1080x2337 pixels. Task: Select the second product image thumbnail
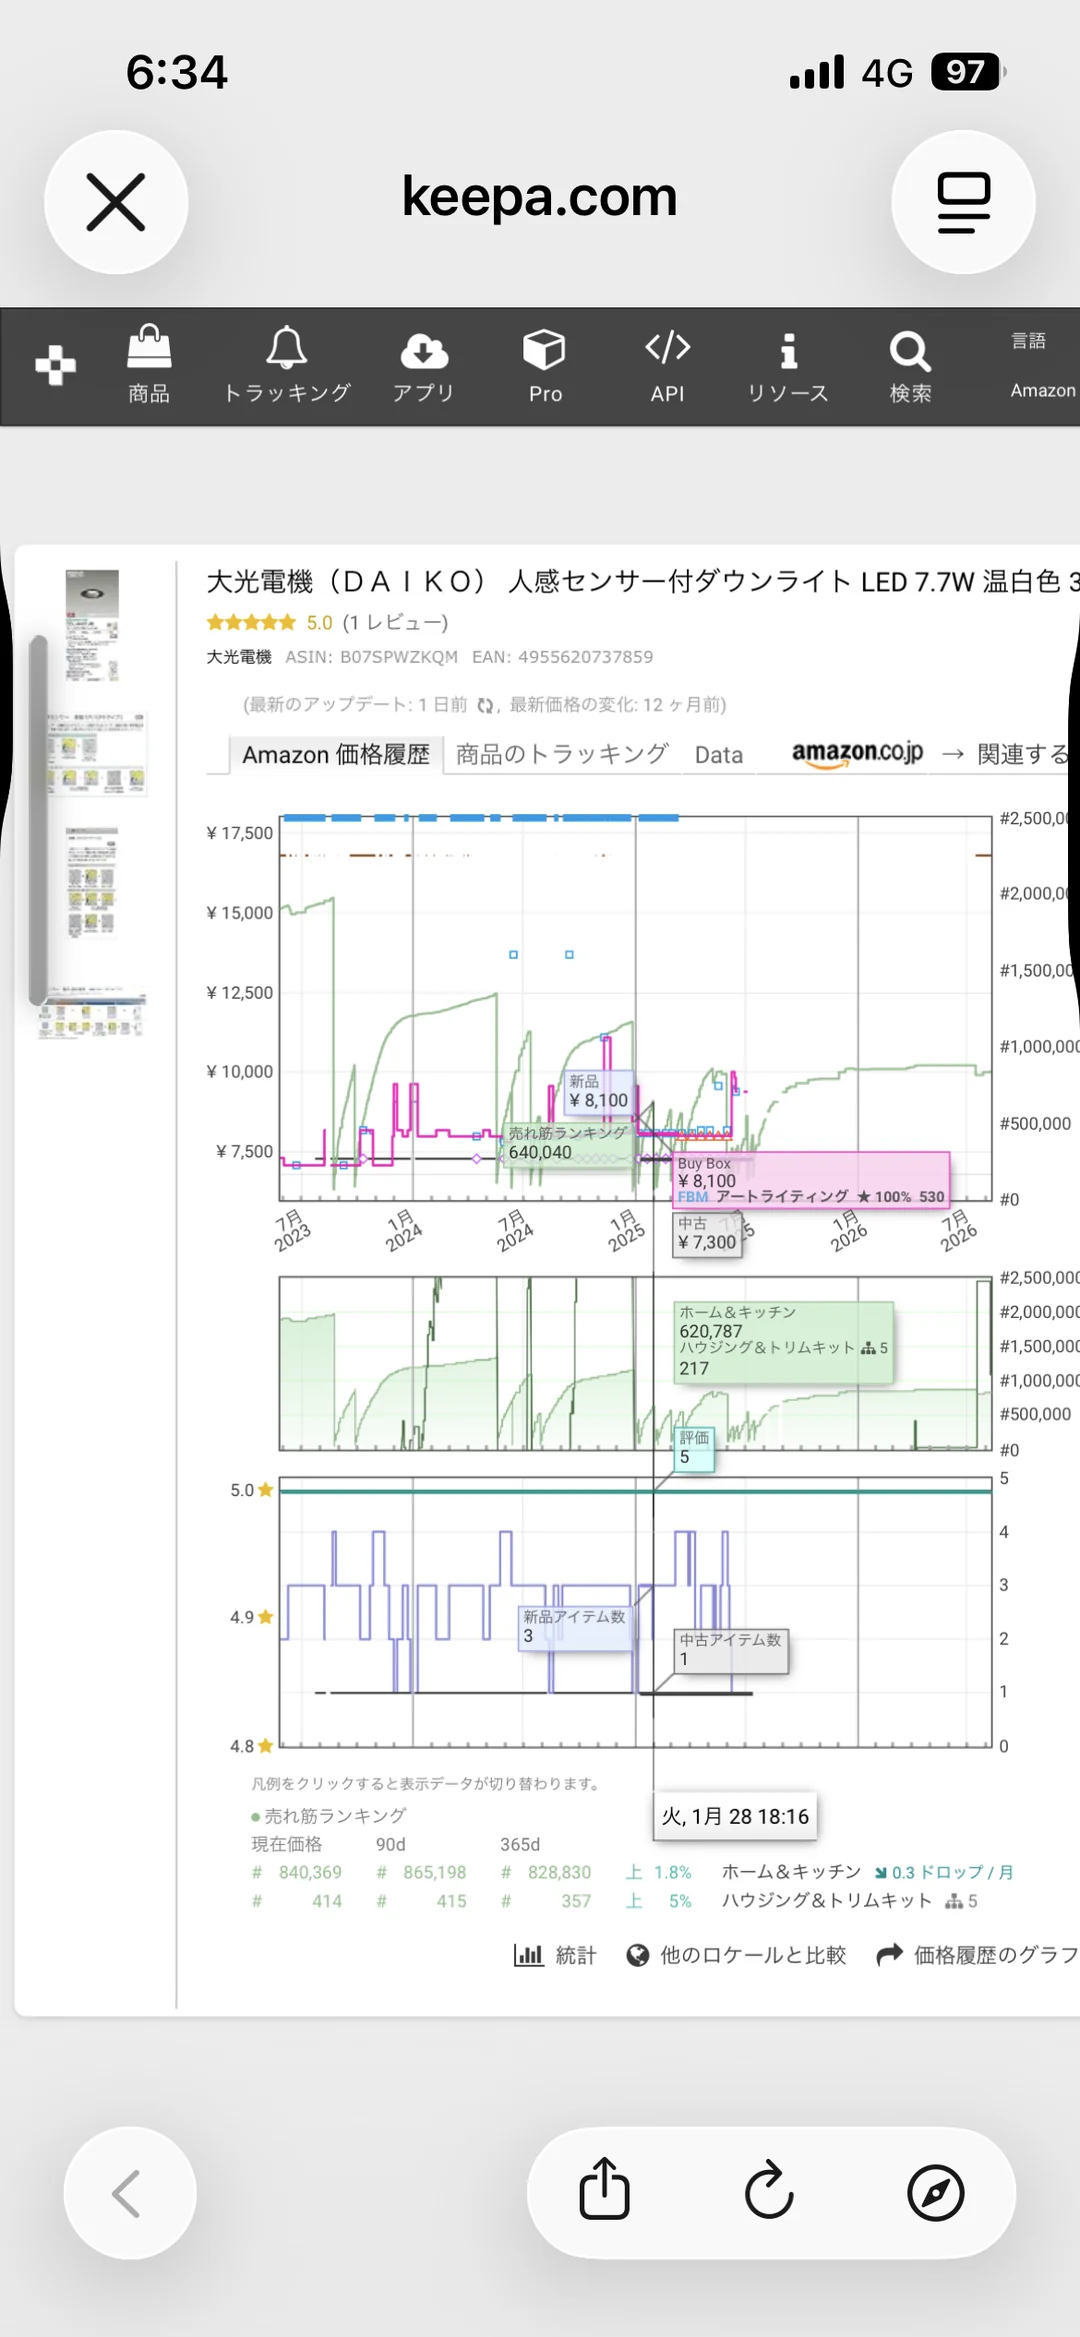coord(97,753)
